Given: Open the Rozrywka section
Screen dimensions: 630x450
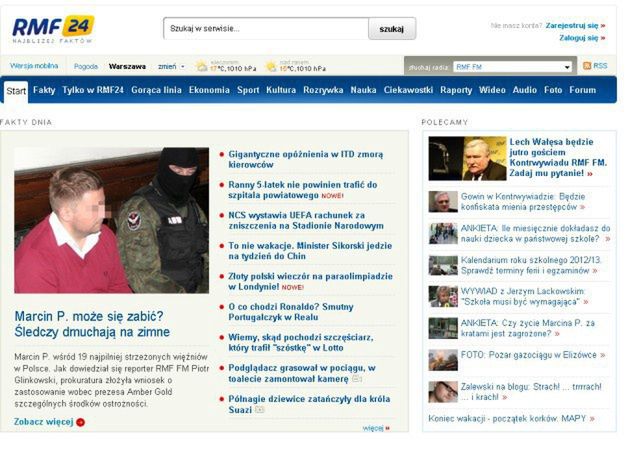Looking at the screenshot, I should [x=323, y=90].
